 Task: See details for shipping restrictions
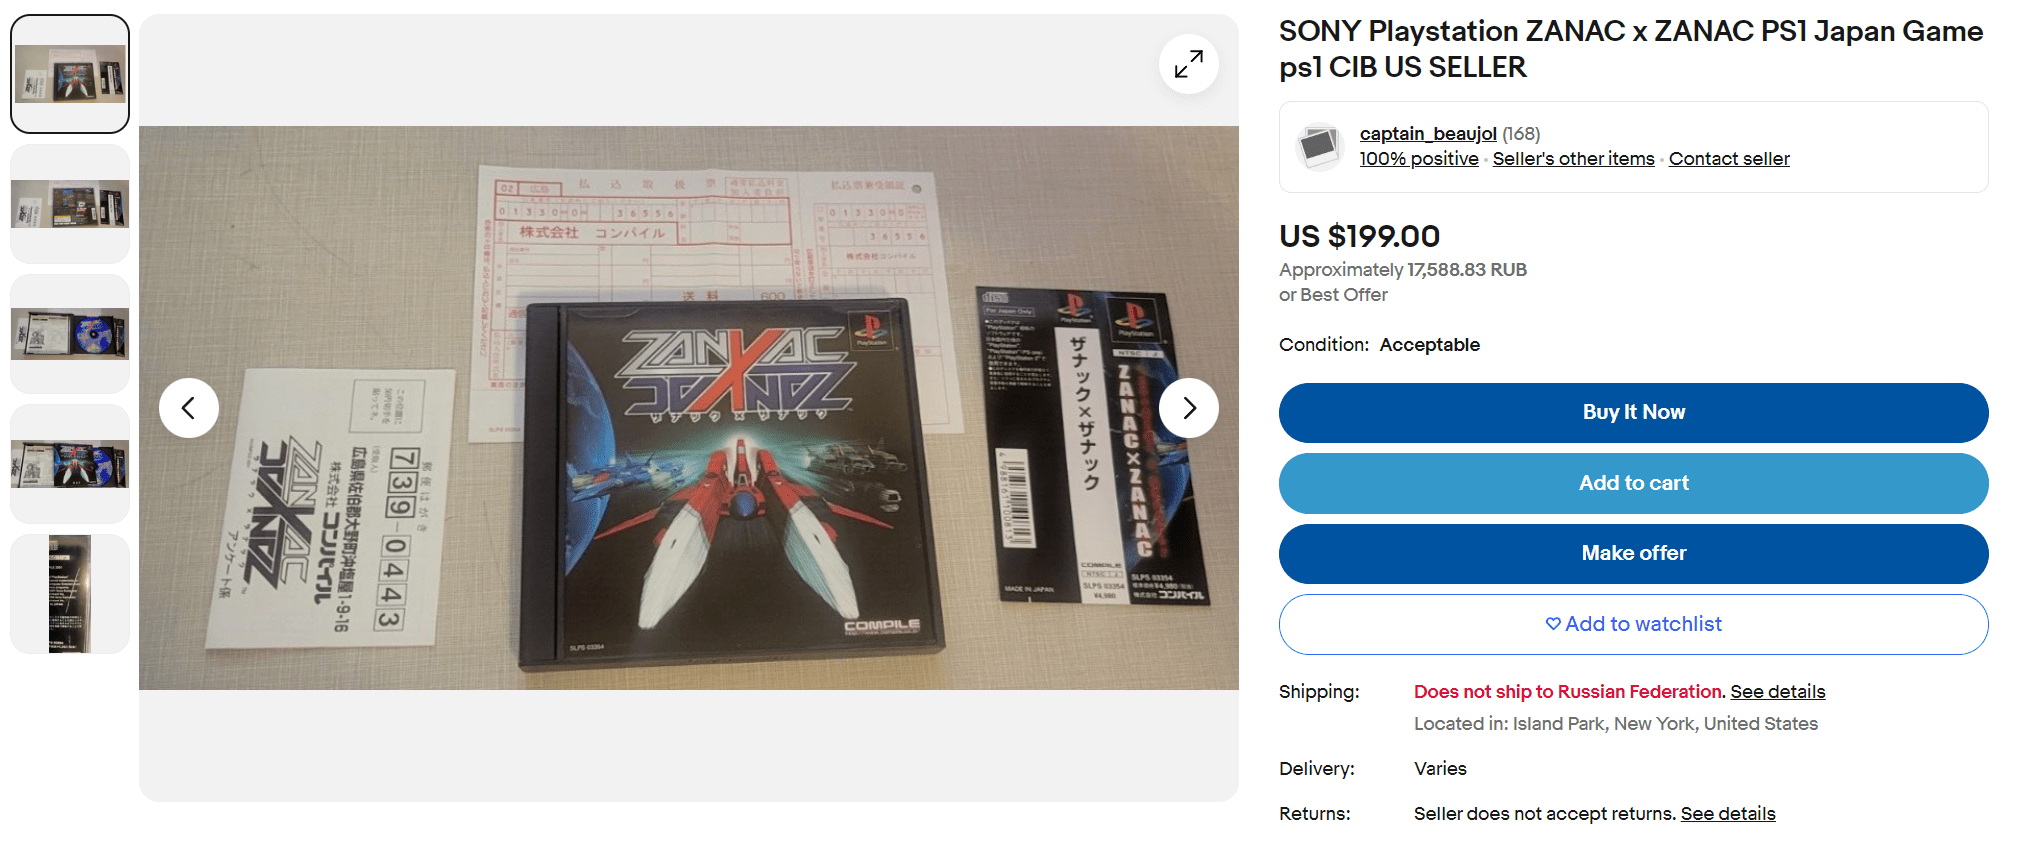pyautogui.click(x=1778, y=692)
